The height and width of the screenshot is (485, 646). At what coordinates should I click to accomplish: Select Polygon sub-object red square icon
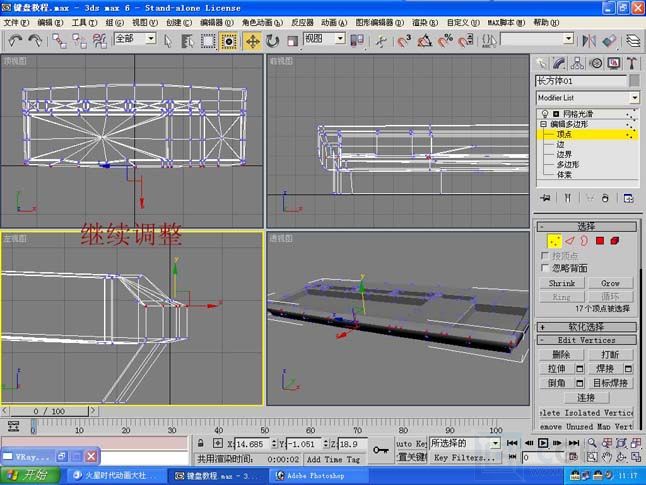click(x=600, y=241)
